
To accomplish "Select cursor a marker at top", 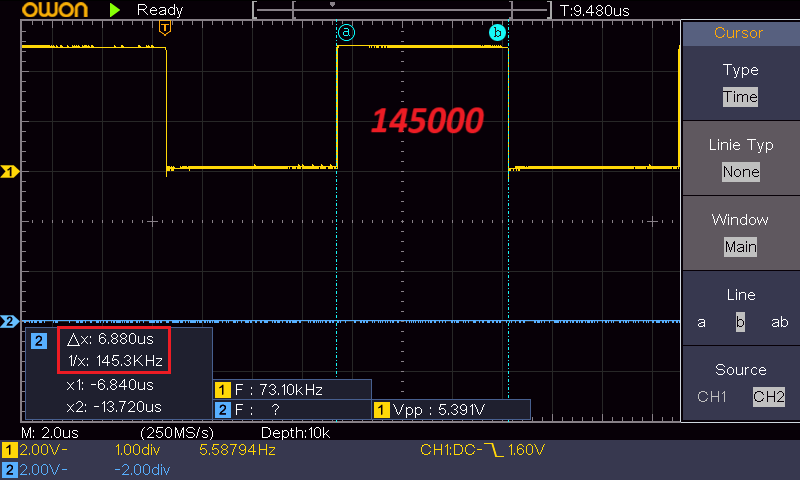I will [x=346, y=33].
